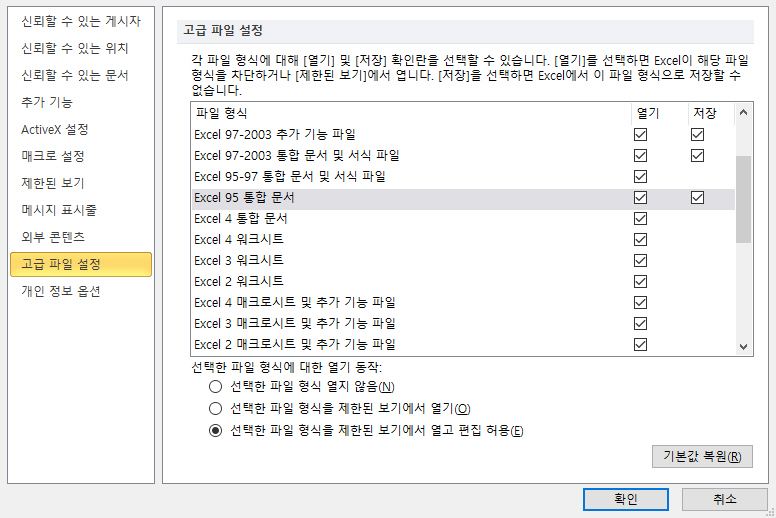The width and height of the screenshot is (776, 518).
Task: Select the Excel 4 워크시트 row
Action: click(x=463, y=239)
